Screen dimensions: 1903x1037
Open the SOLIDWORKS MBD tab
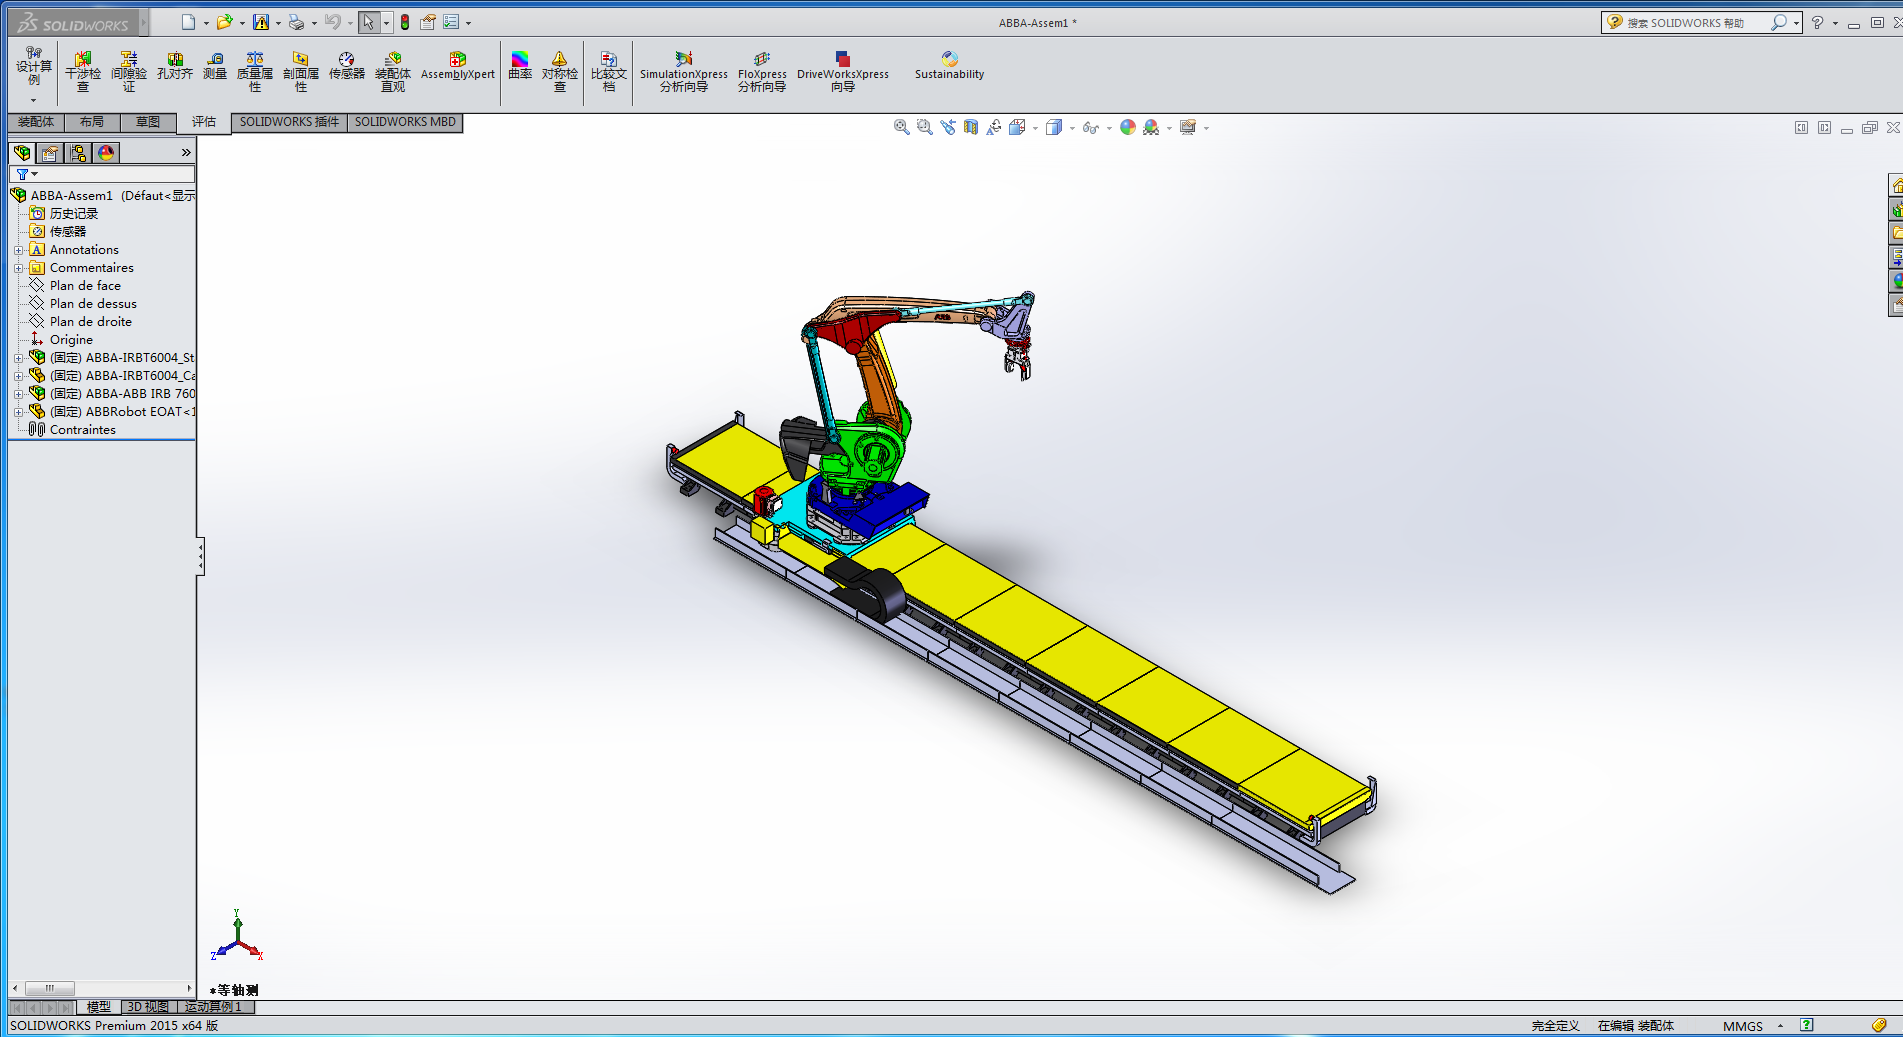point(405,122)
